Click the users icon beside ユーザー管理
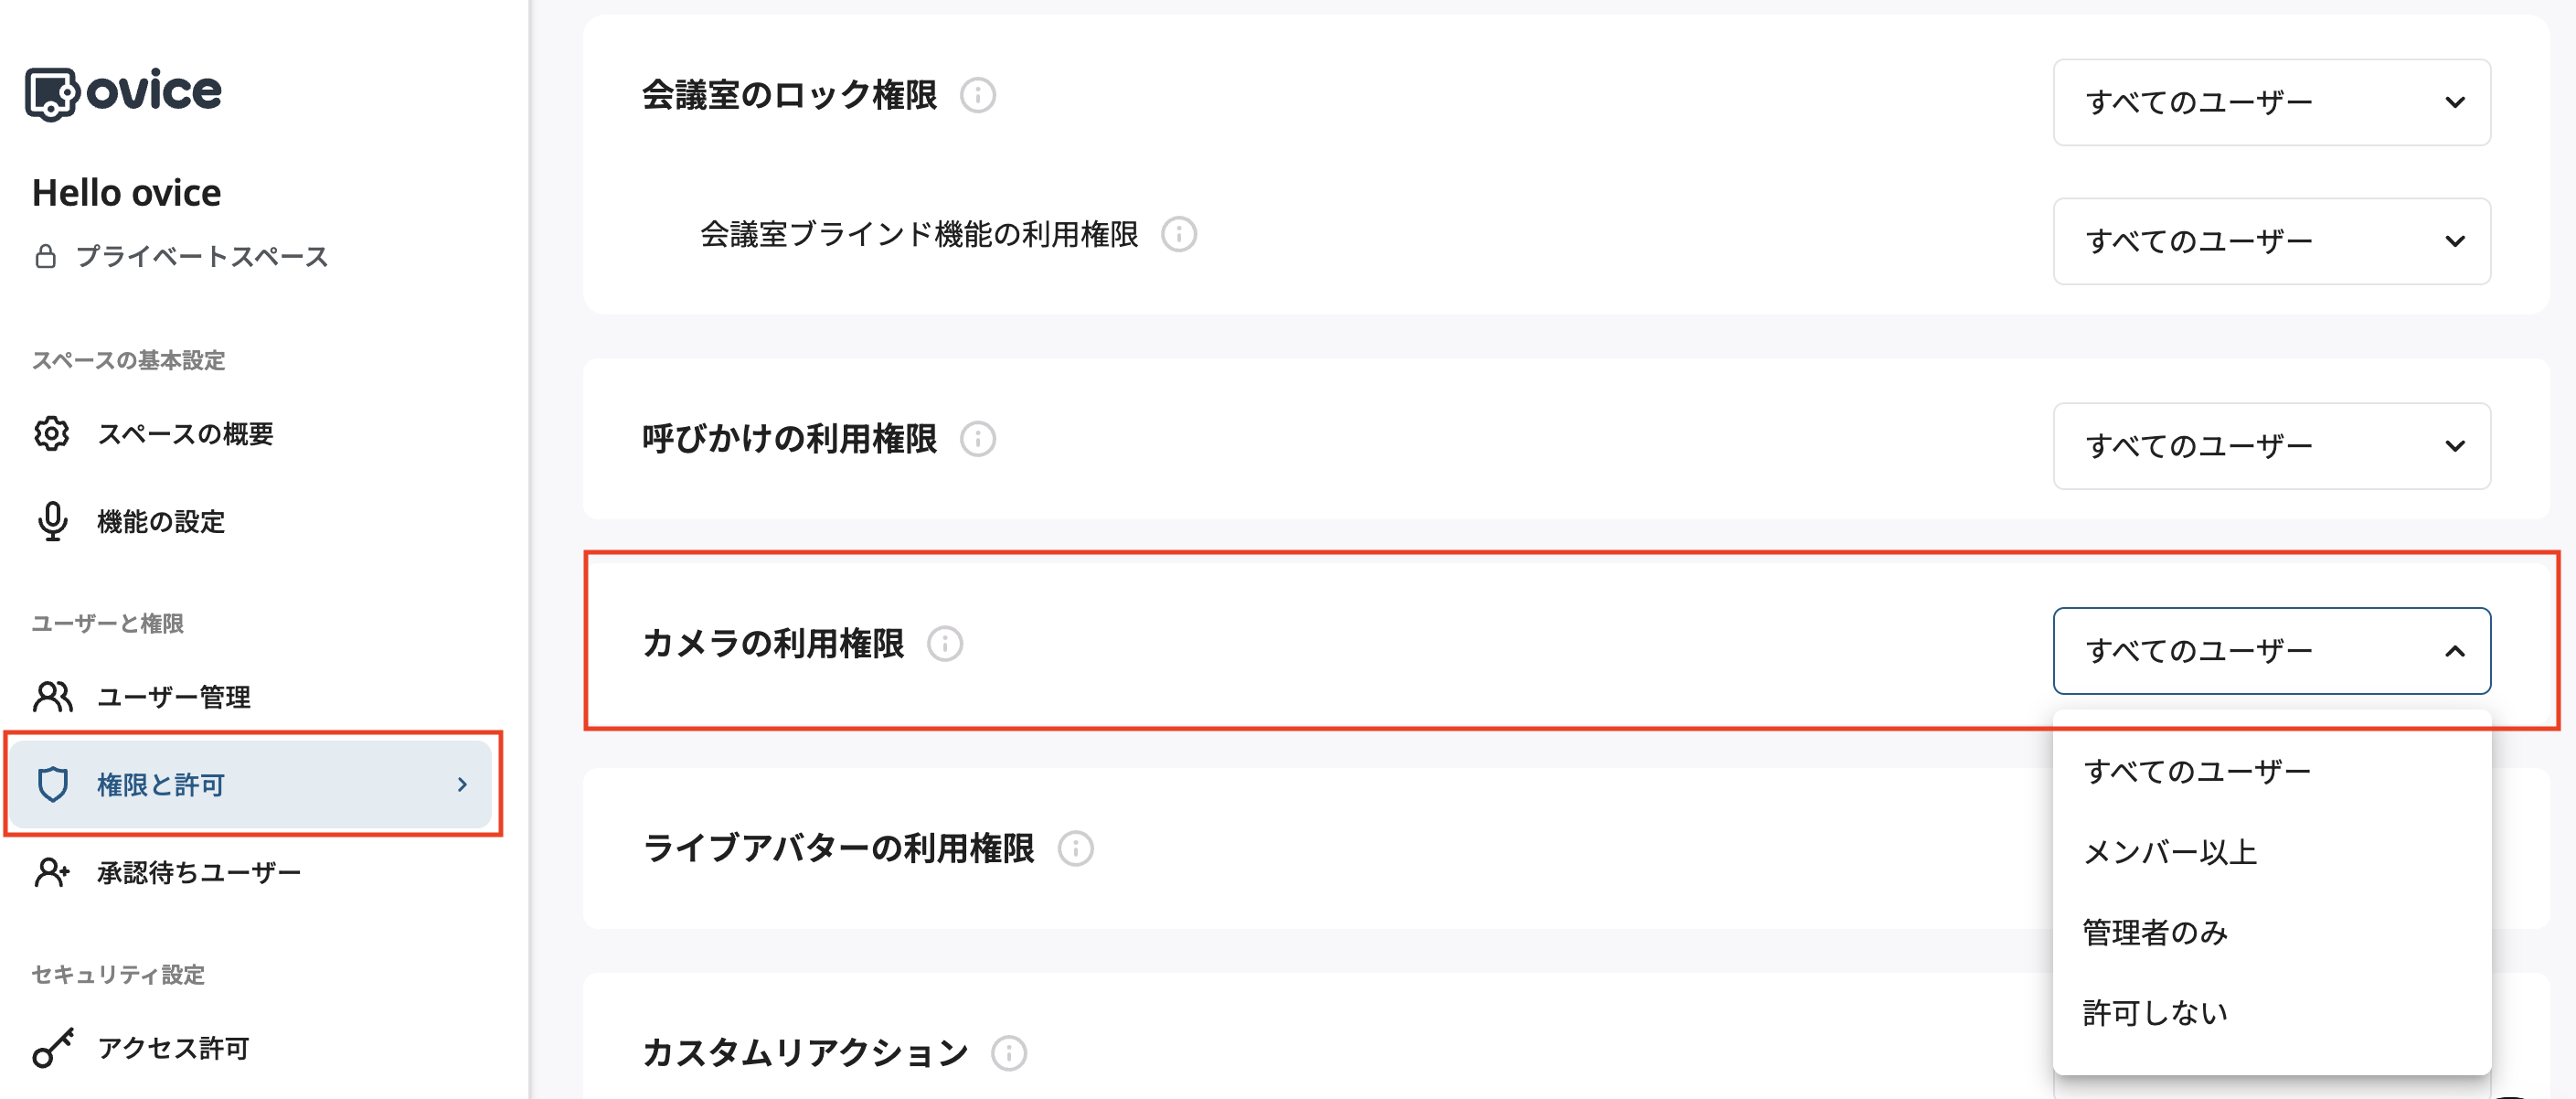 [x=51, y=697]
